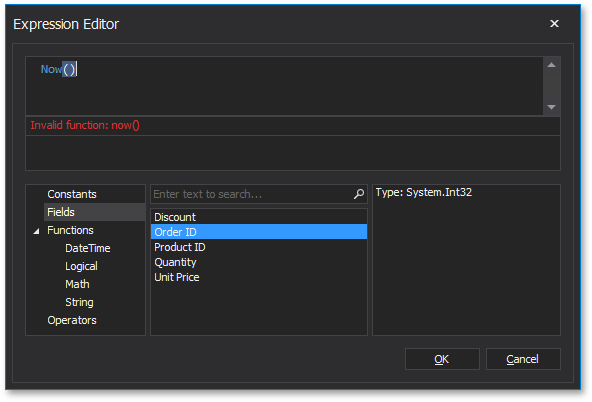This screenshot has height=402, width=592.
Task: Open the String functions group
Action: pyautogui.click(x=79, y=302)
